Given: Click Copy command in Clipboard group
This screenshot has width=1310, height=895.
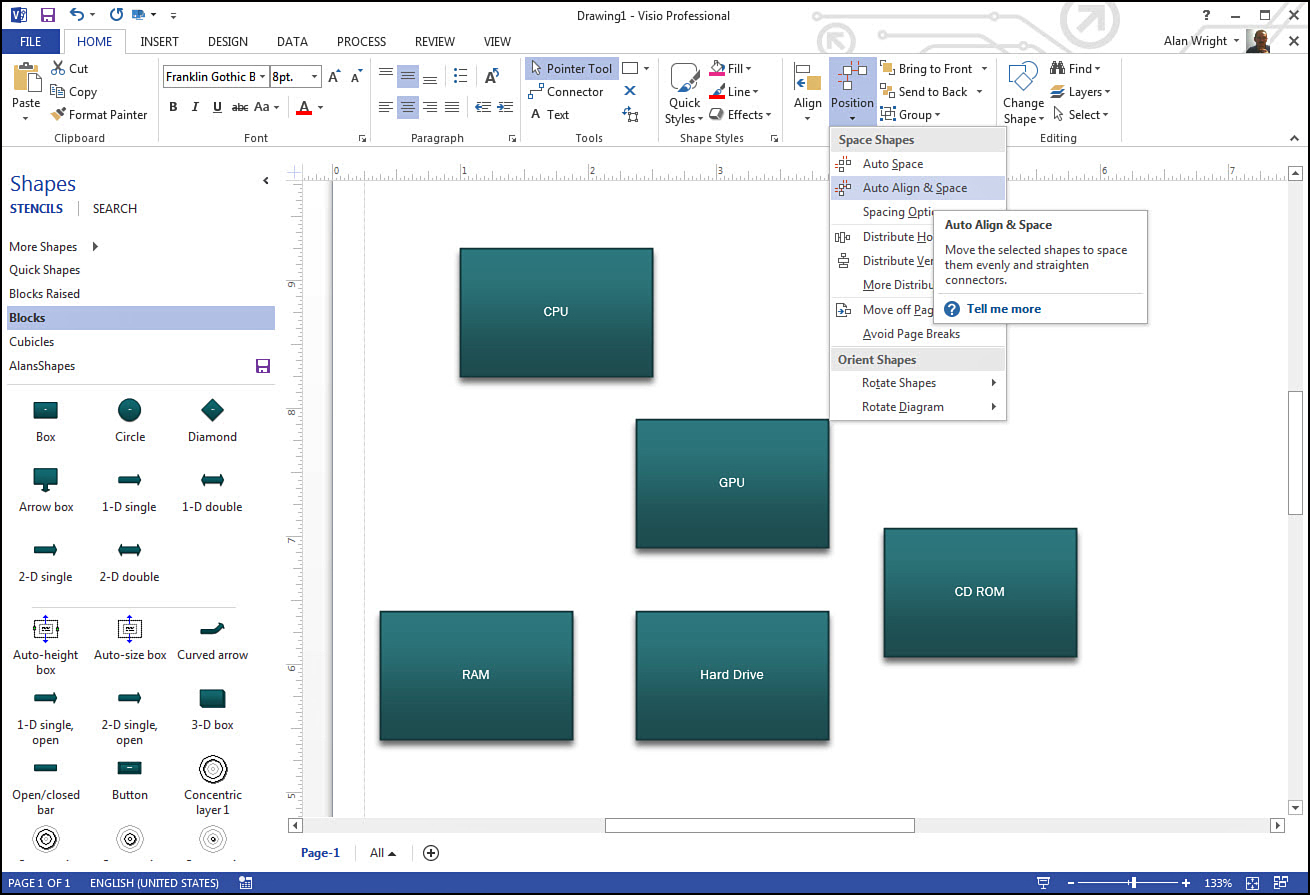Looking at the screenshot, I should tap(73, 91).
